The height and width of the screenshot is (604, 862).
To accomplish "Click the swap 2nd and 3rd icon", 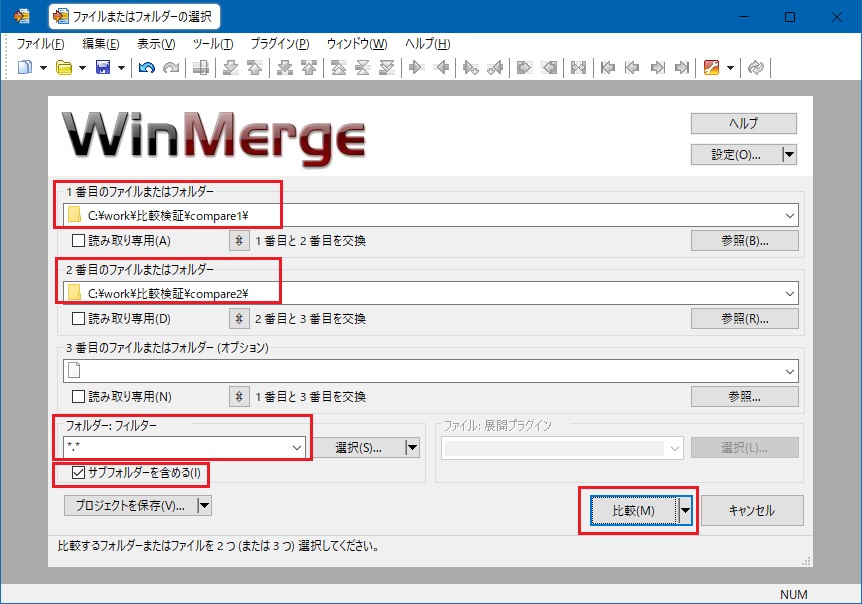I will pyautogui.click(x=239, y=318).
